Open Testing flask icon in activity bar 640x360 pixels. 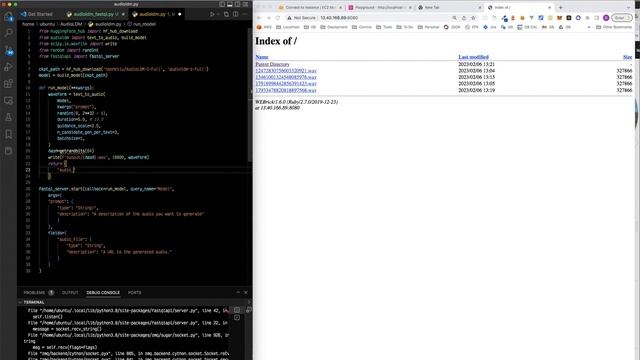[x=9, y=118]
